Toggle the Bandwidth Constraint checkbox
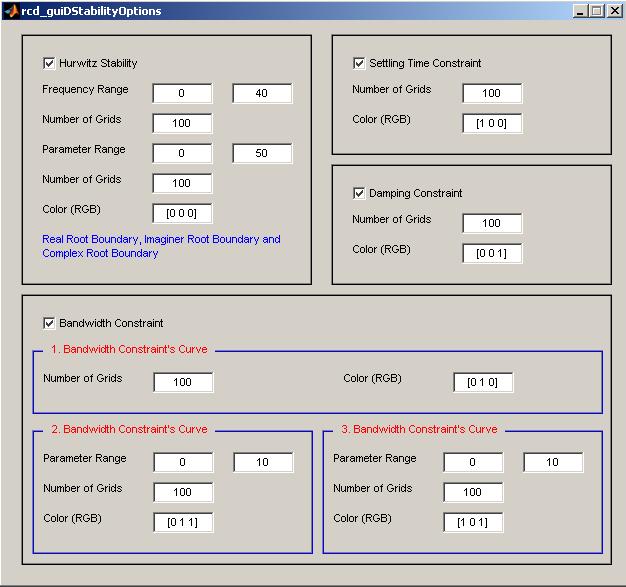 tap(49, 323)
